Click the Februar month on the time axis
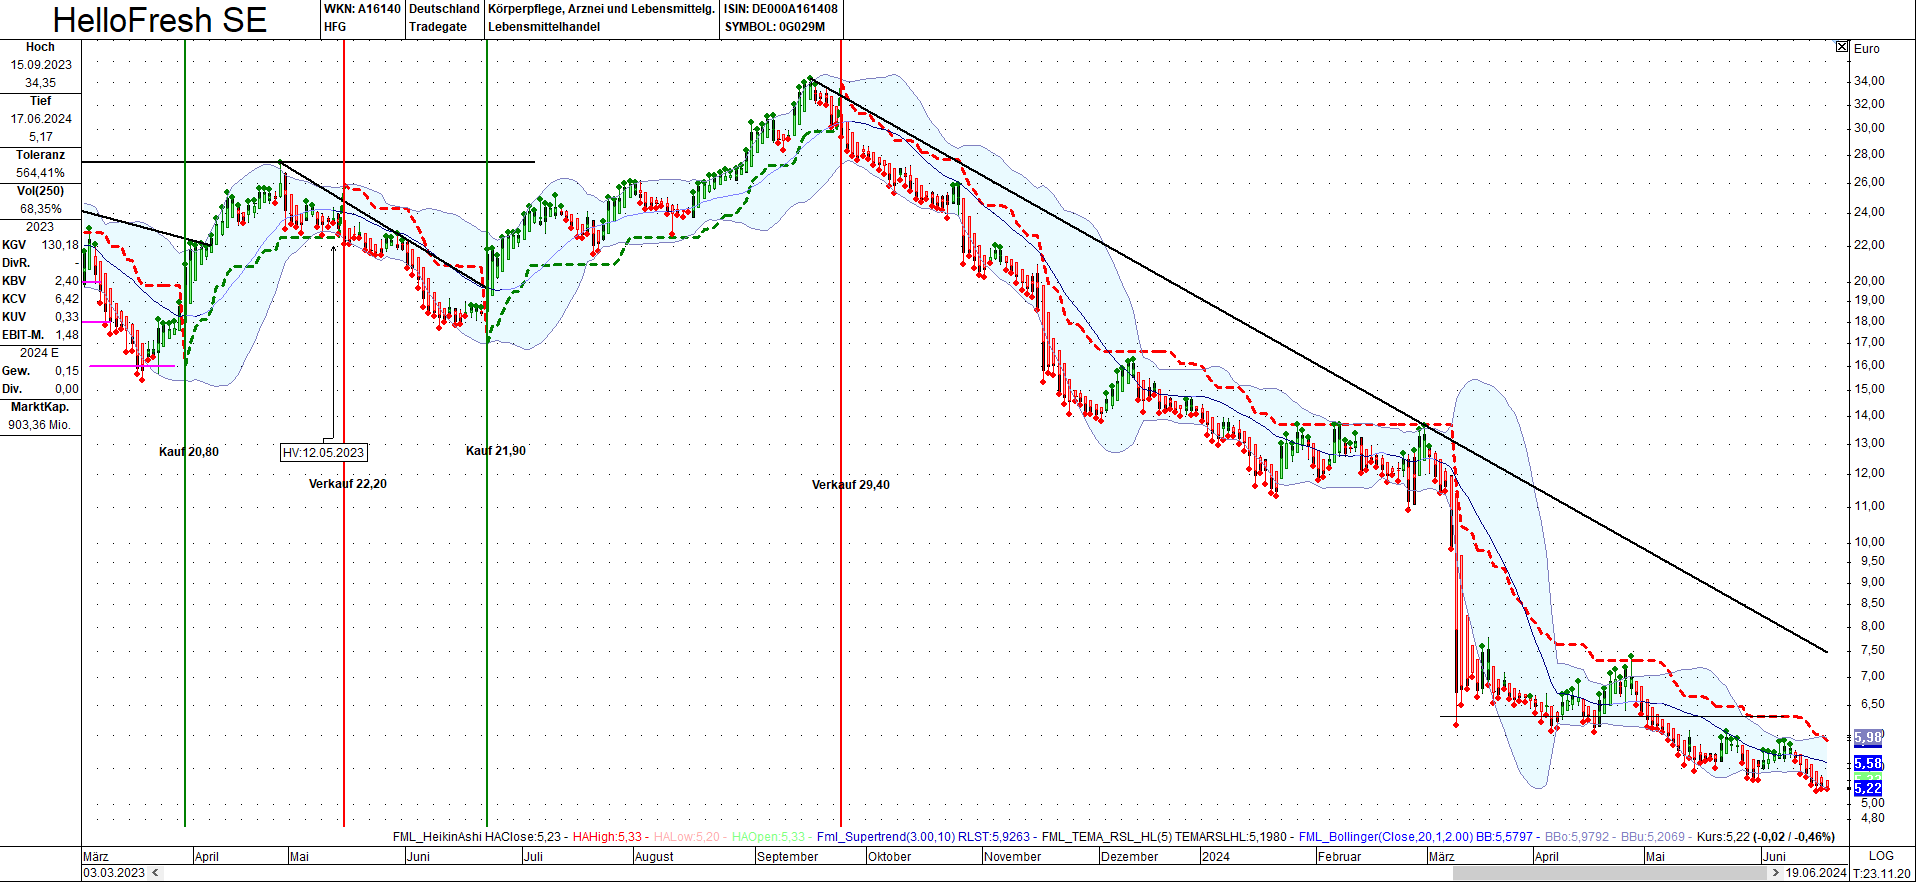1916x882 pixels. 1339,857
